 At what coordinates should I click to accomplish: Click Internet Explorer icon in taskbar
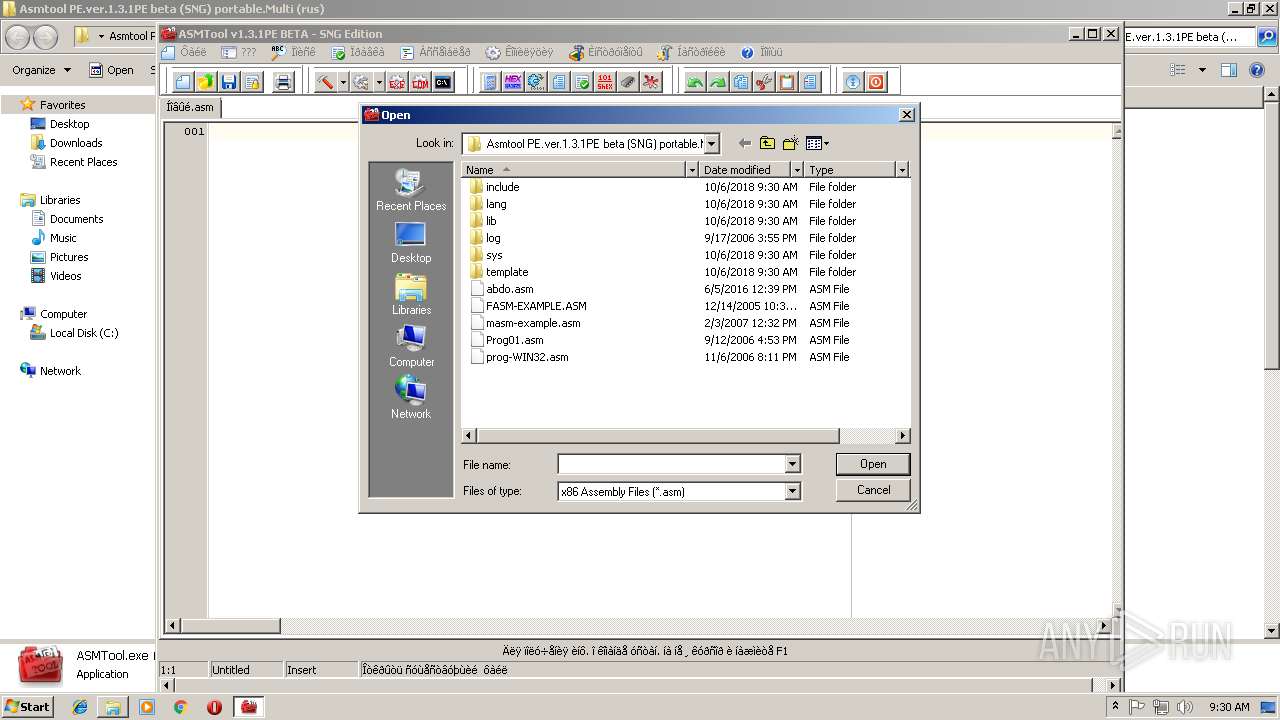point(80,707)
